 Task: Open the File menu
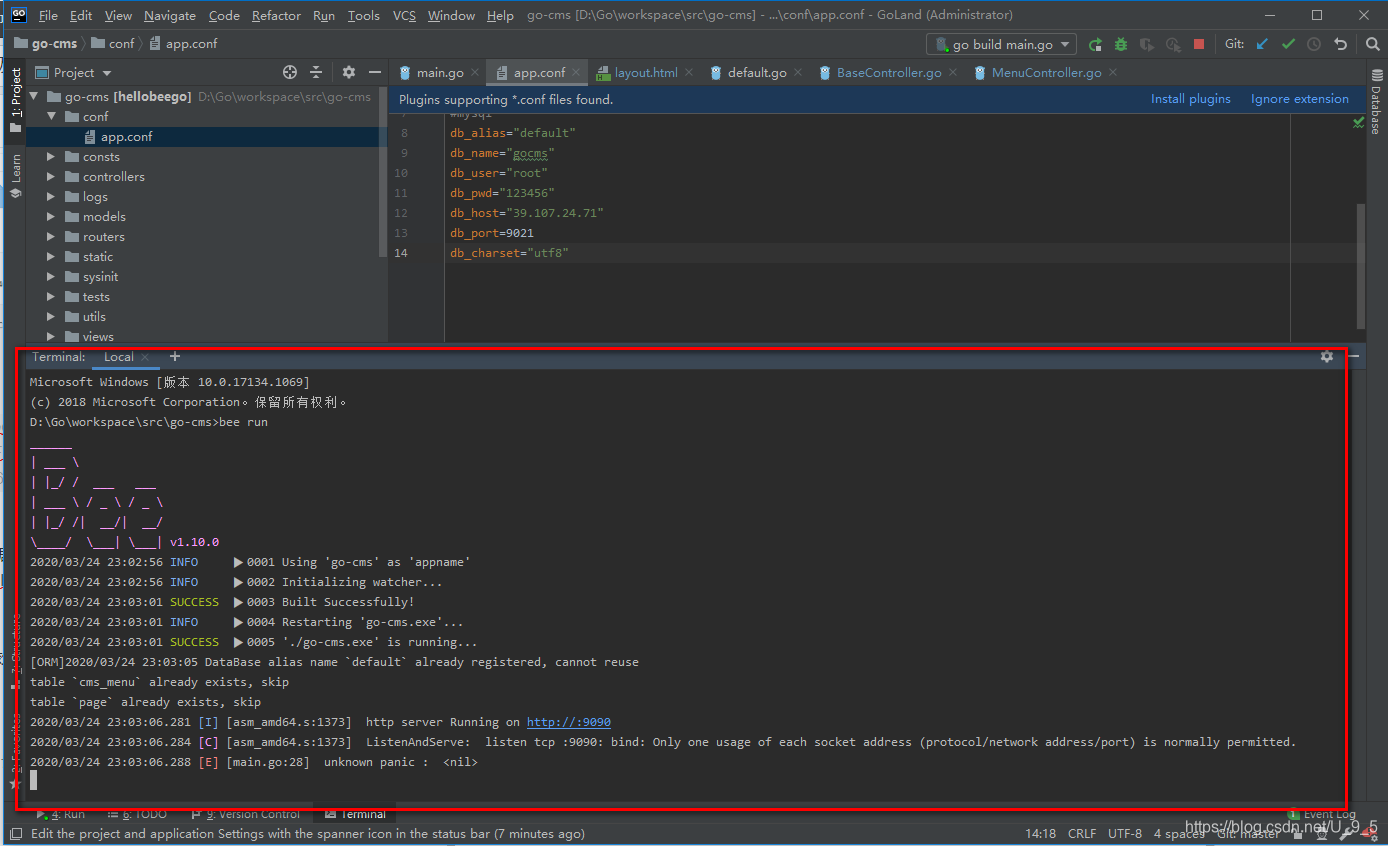tap(48, 15)
